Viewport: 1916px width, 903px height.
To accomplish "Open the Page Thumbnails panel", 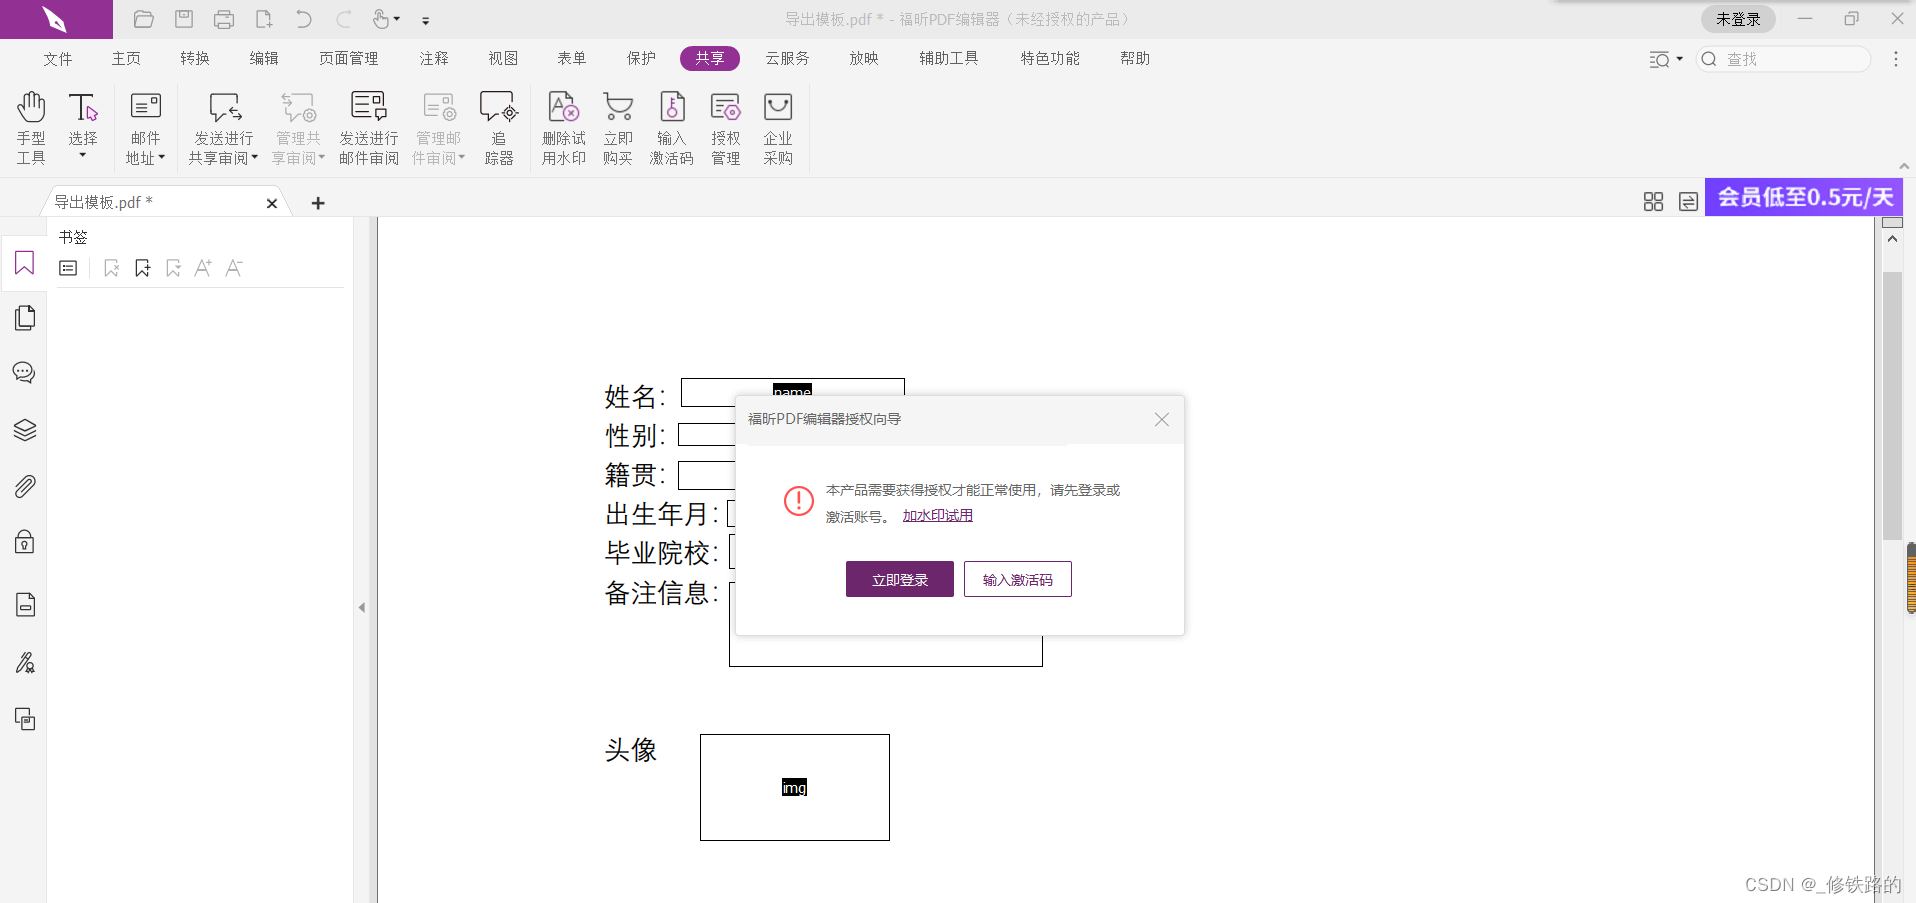I will click(24, 317).
